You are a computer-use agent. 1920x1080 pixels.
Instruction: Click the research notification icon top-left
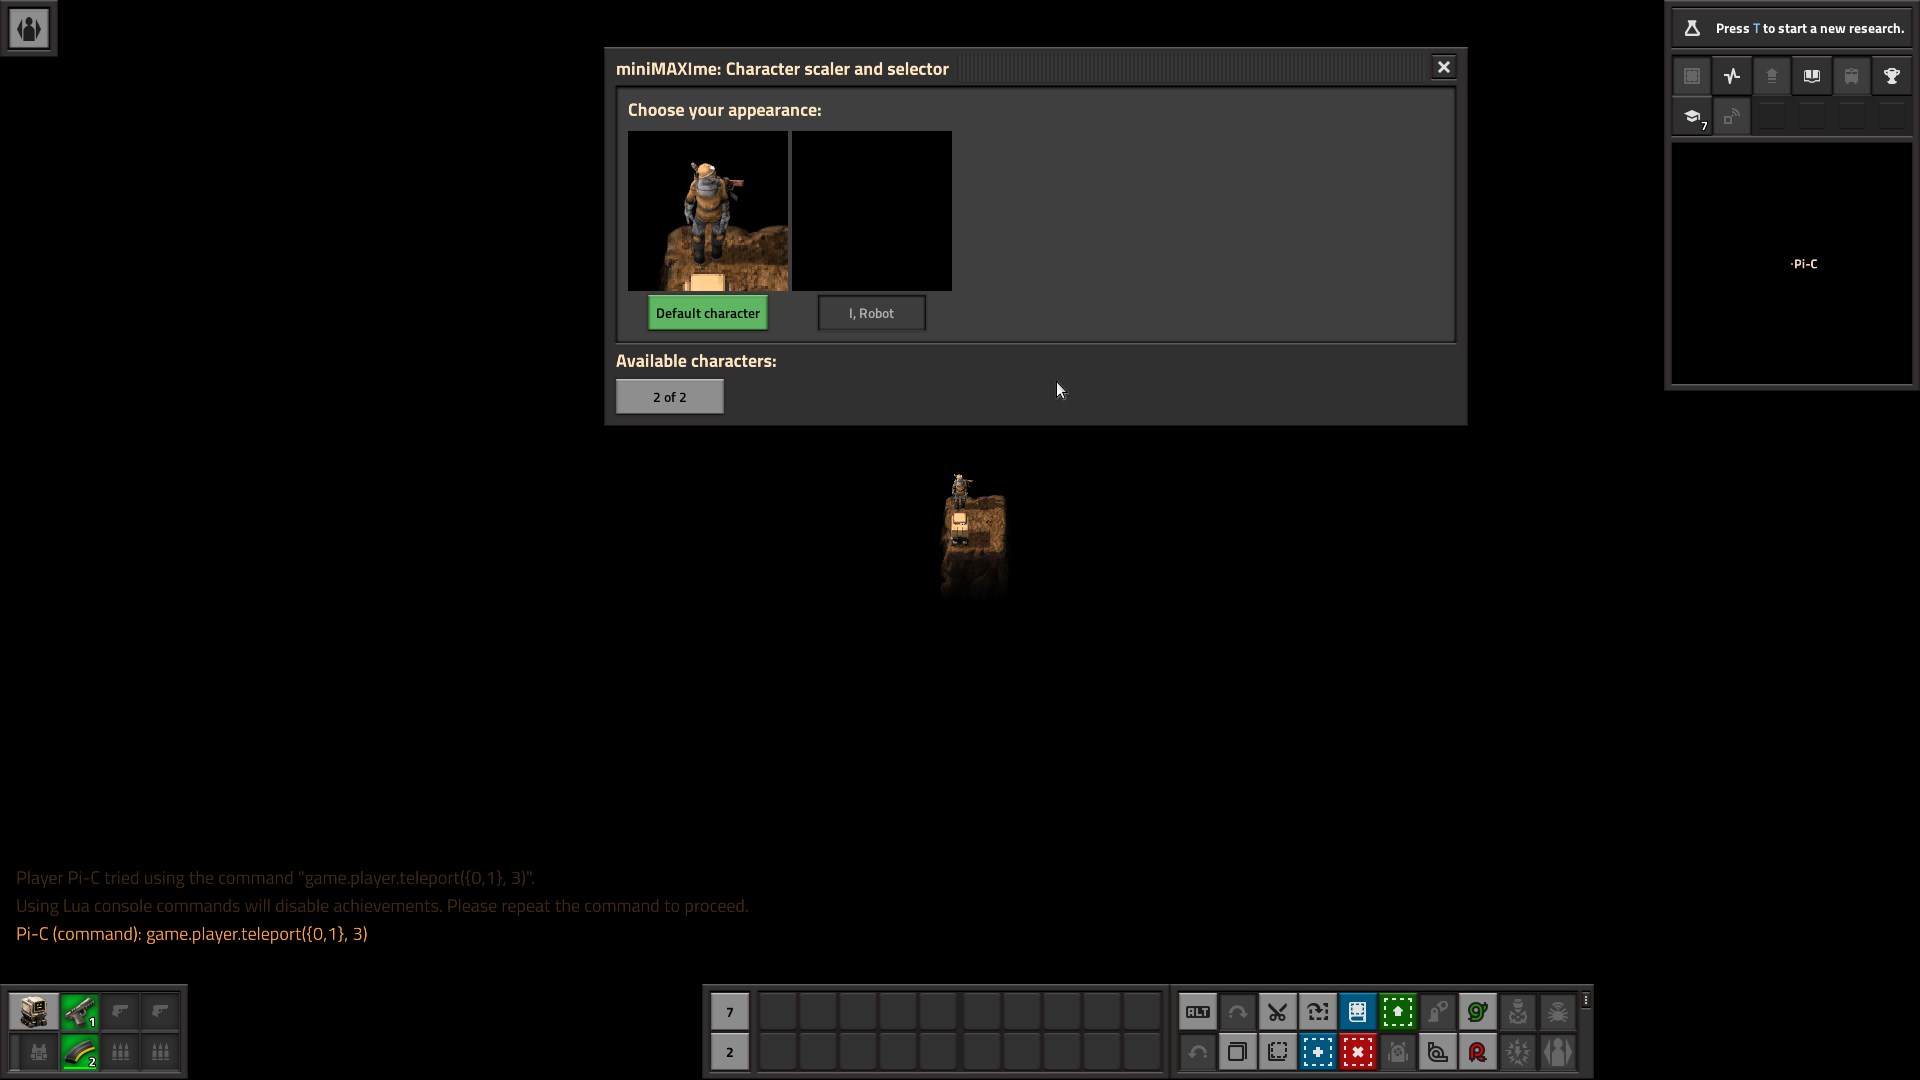[x=1692, y=29]
